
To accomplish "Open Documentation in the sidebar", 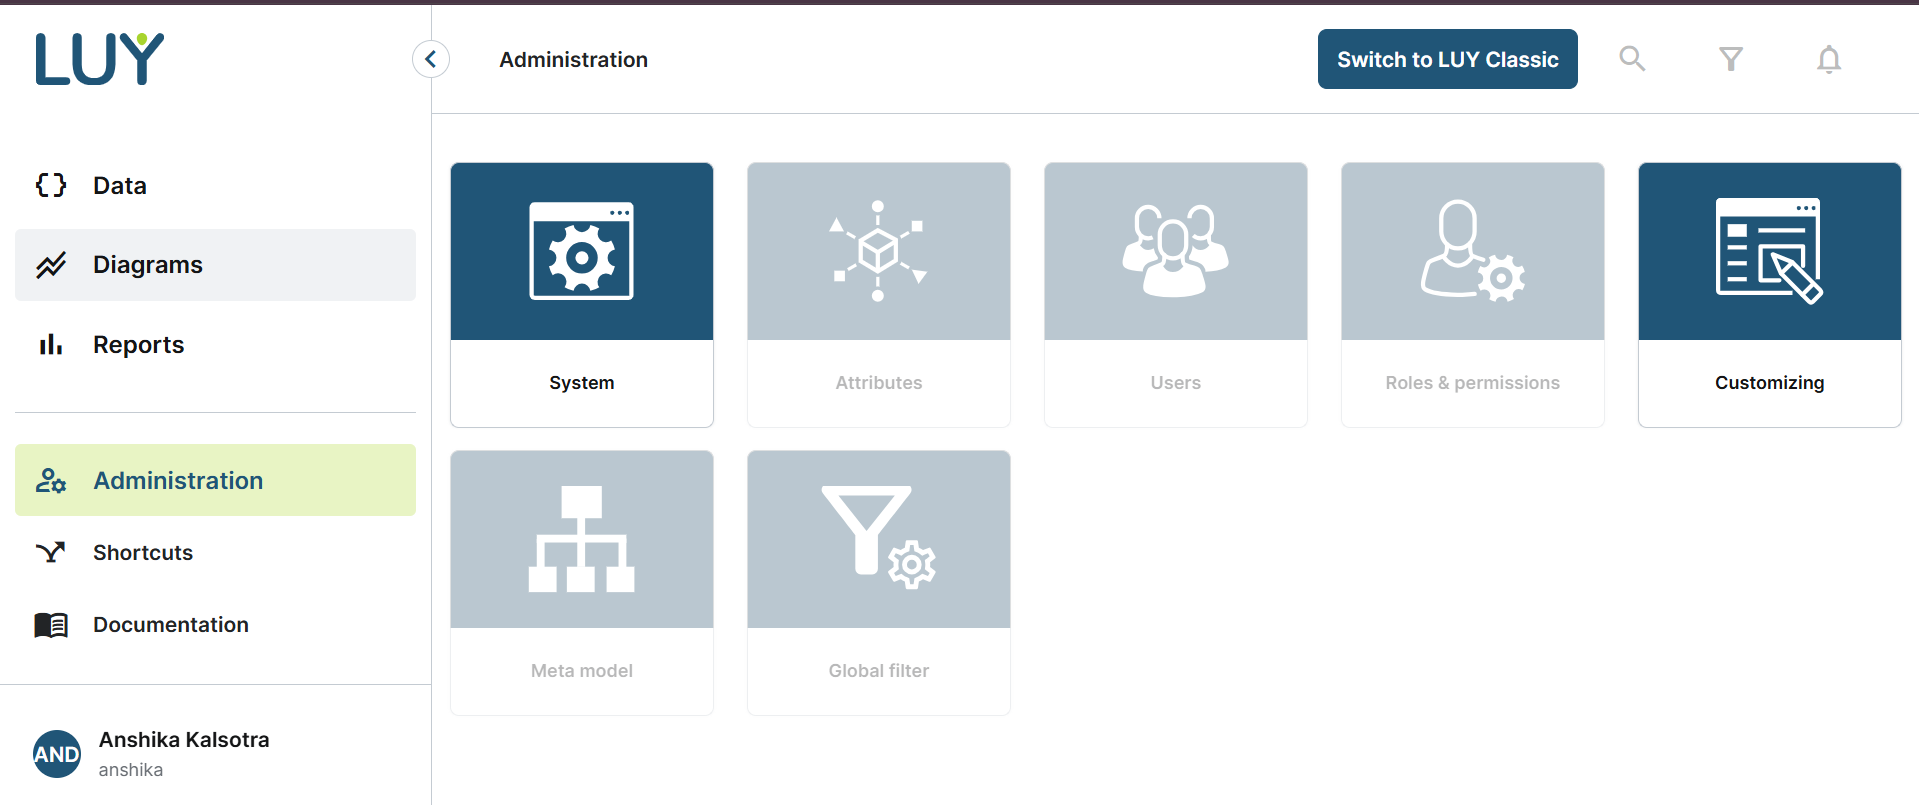I will [x=170, y=625].
